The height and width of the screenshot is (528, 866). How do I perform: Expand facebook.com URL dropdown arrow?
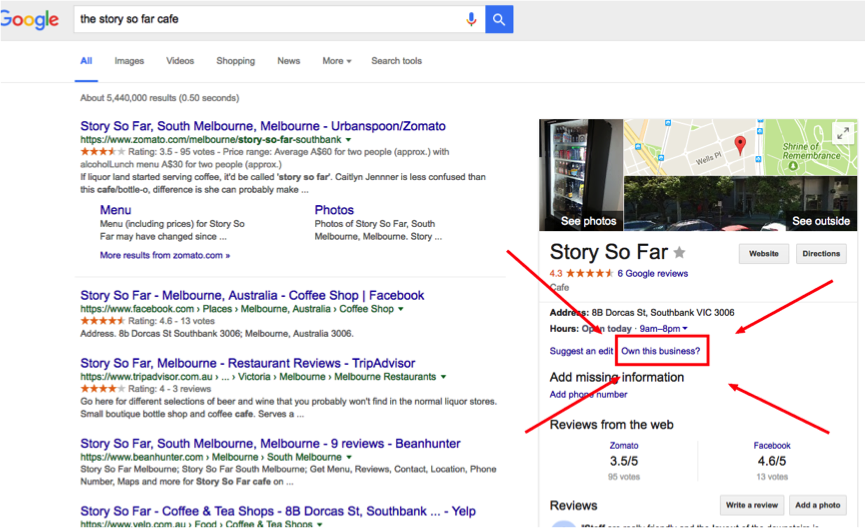pos(400,309)
